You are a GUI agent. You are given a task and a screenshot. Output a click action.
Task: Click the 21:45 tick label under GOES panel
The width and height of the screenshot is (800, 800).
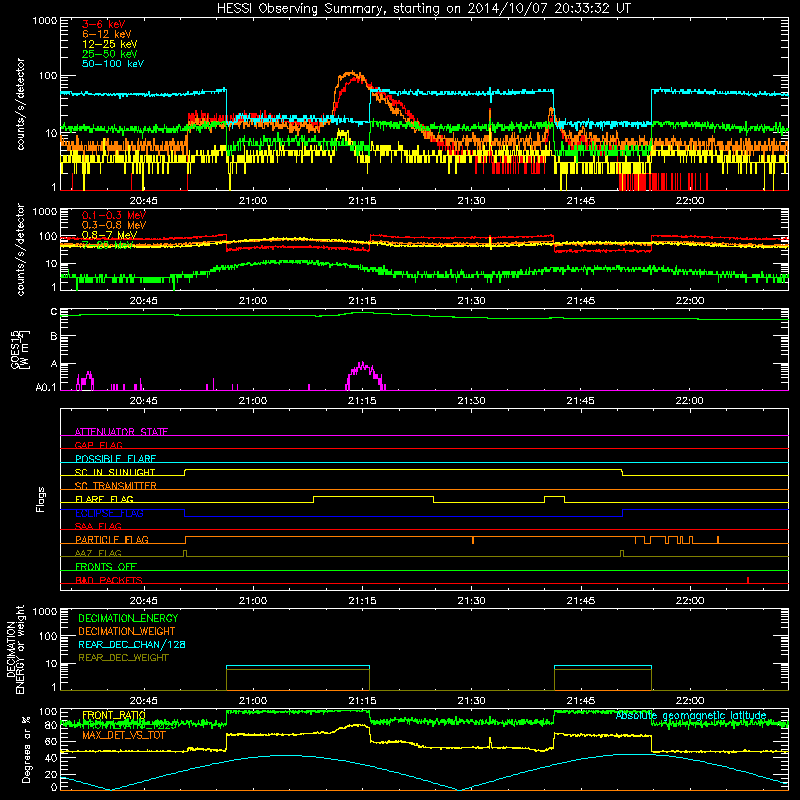pyautogui.click(x=581, y=401)
